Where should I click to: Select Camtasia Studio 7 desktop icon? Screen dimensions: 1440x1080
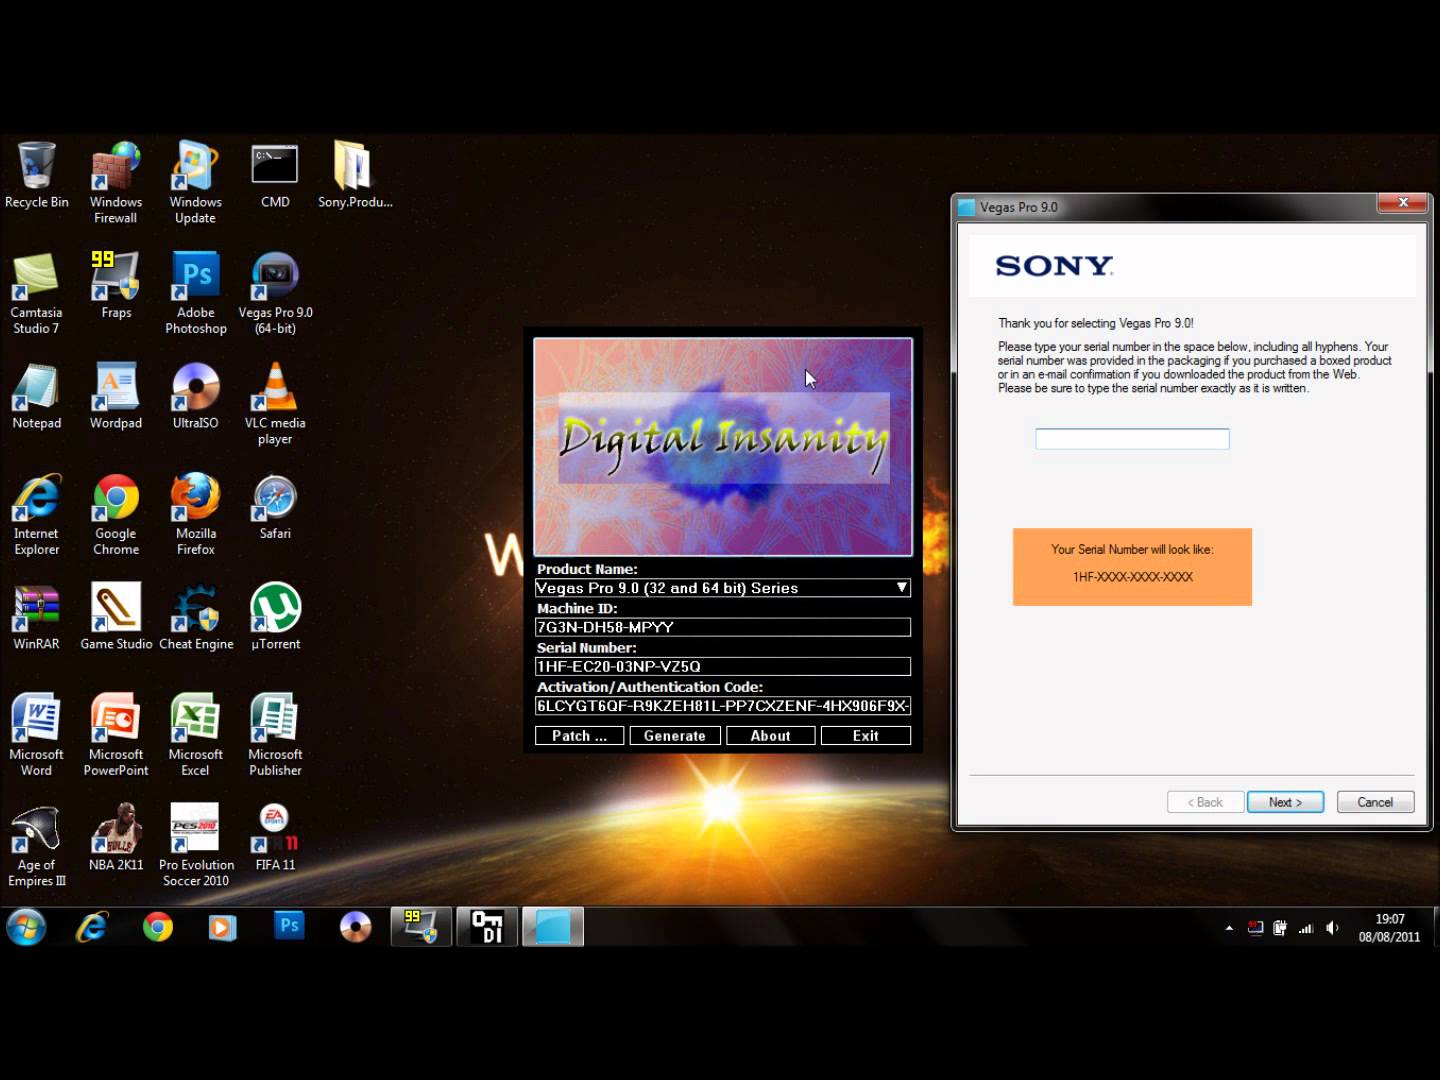(36, 293)
